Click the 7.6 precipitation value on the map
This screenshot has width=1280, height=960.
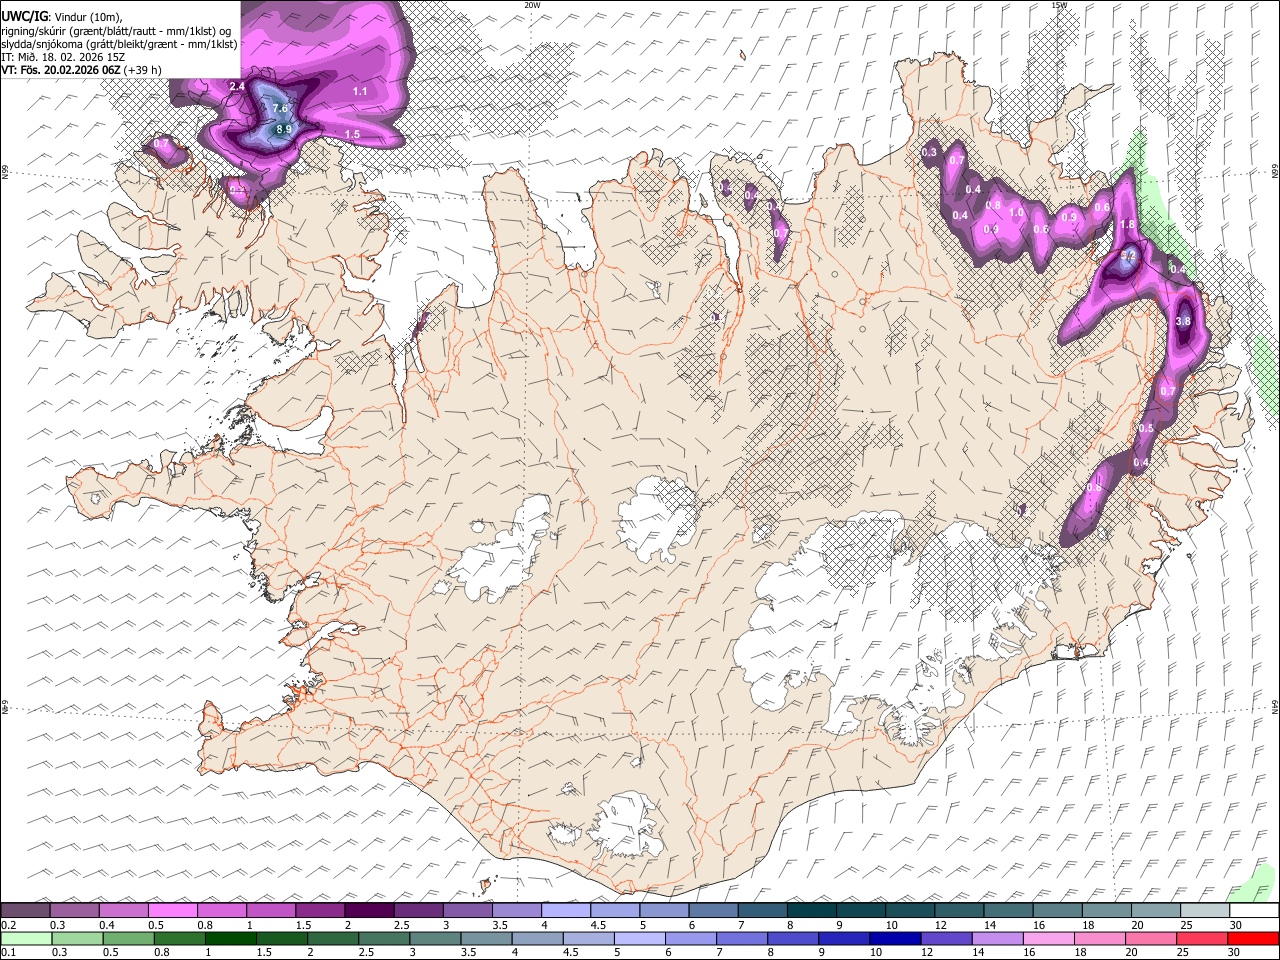280,108
